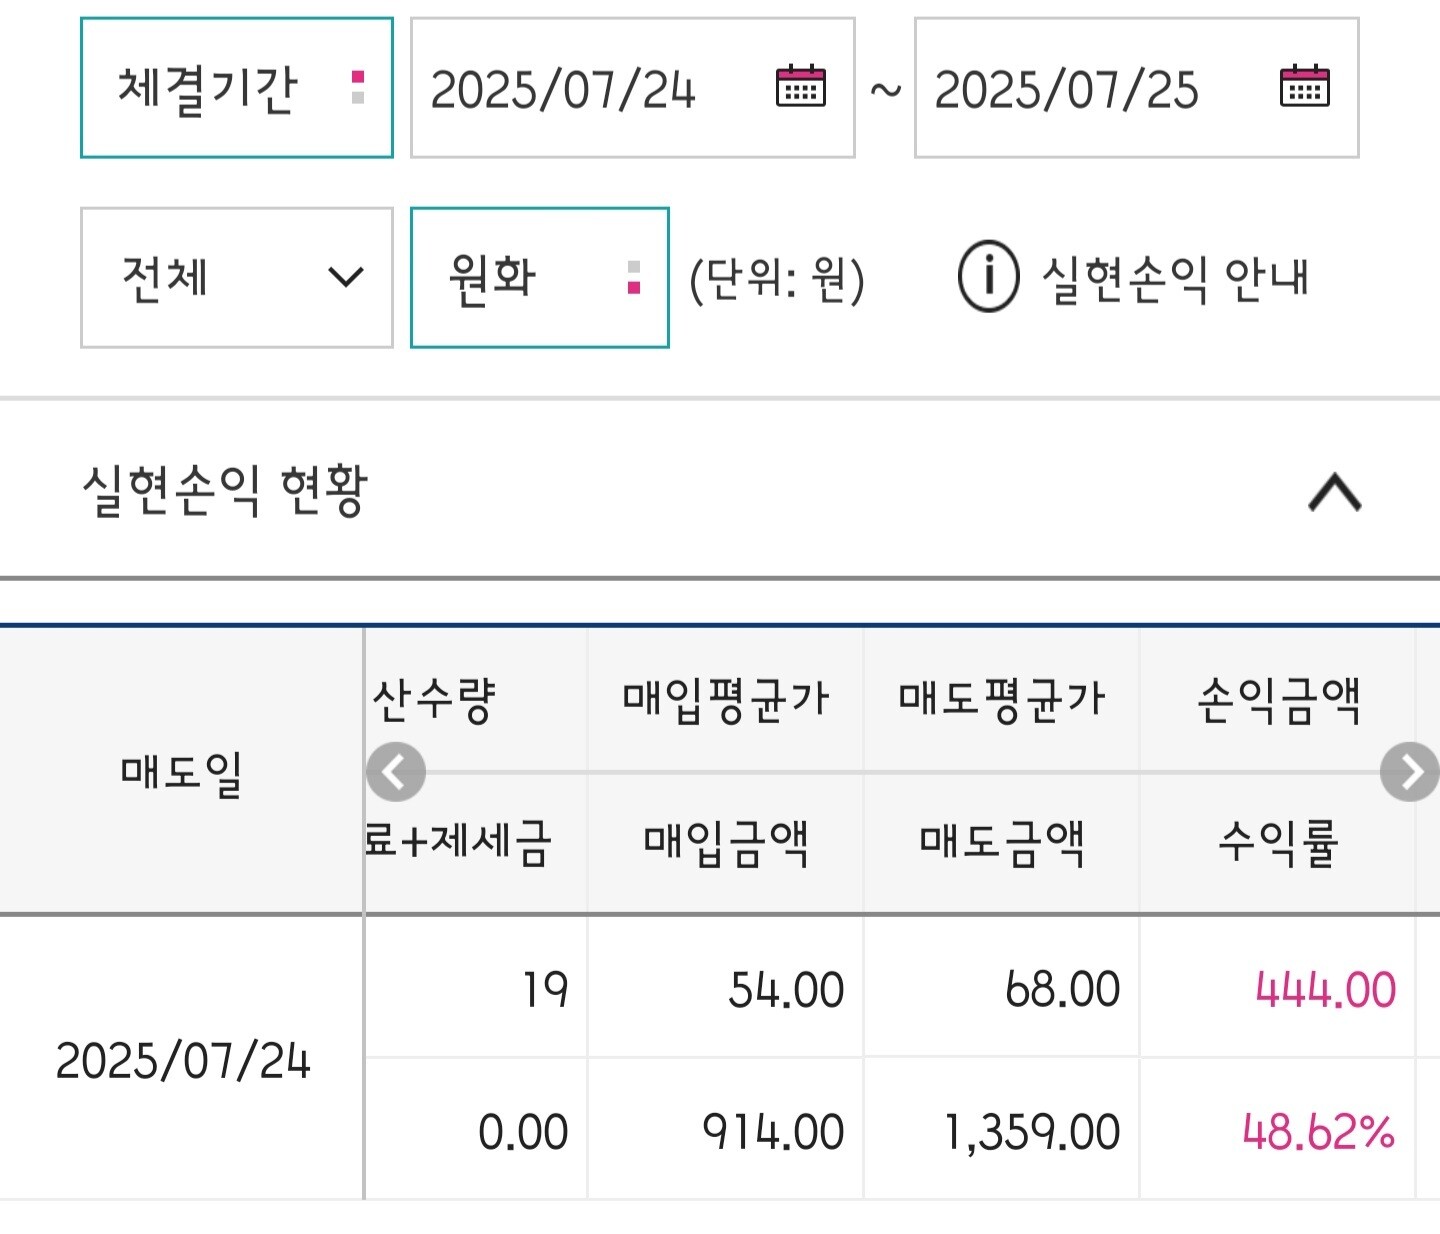Click the 수익률 column header
The image size is (1440, 1234).
1278,843
